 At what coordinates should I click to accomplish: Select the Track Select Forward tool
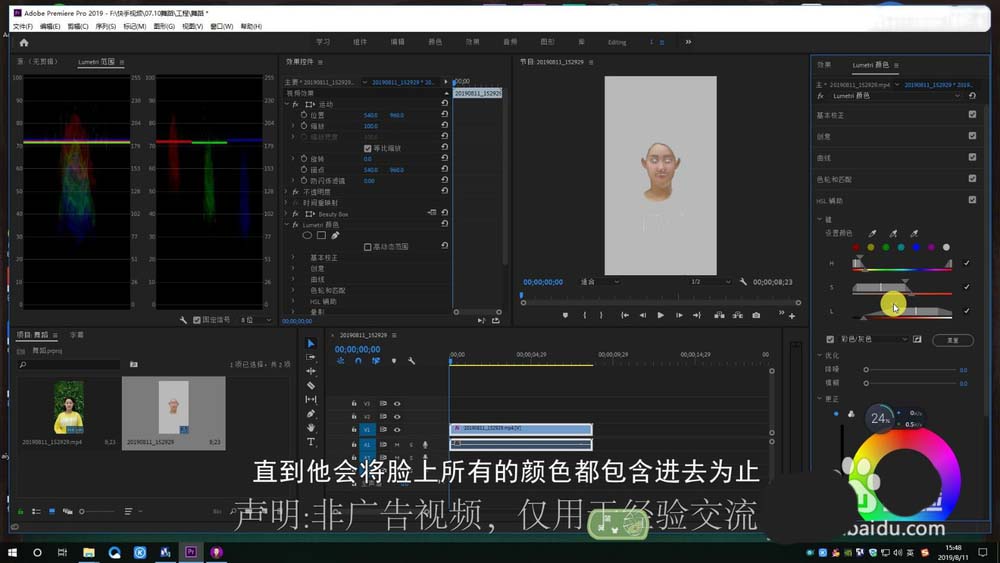click(311, 357)
